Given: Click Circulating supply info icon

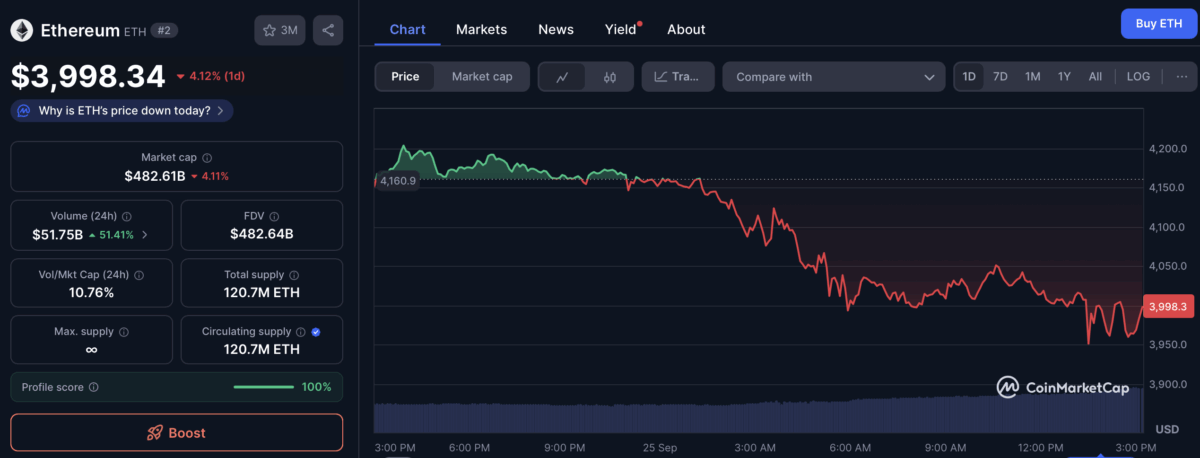Looking at the screenshot, I should pos(300,332).
